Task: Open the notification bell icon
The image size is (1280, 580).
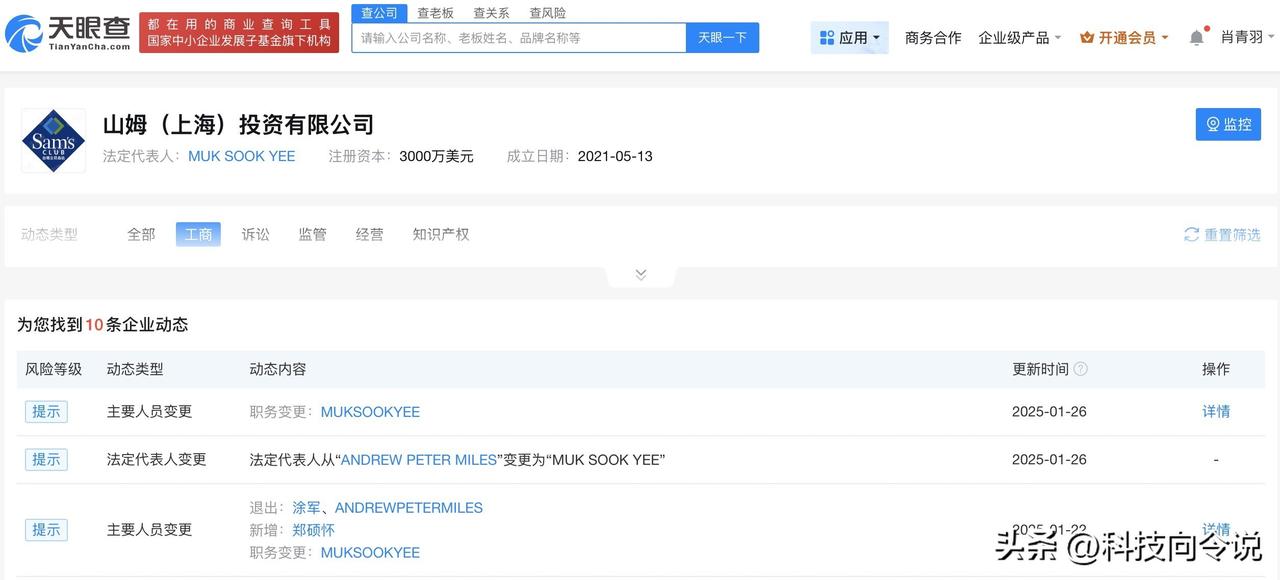Action: 1196,37
